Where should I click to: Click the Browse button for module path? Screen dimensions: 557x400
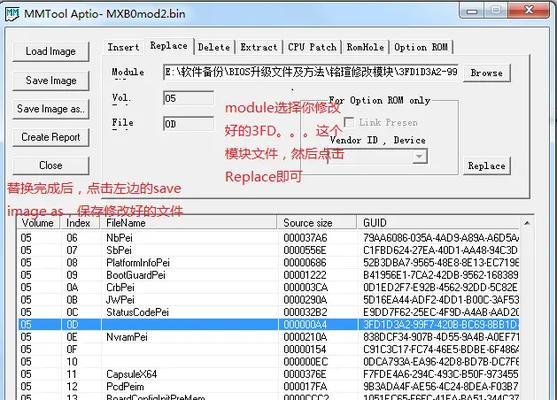[x=487, y=73]
